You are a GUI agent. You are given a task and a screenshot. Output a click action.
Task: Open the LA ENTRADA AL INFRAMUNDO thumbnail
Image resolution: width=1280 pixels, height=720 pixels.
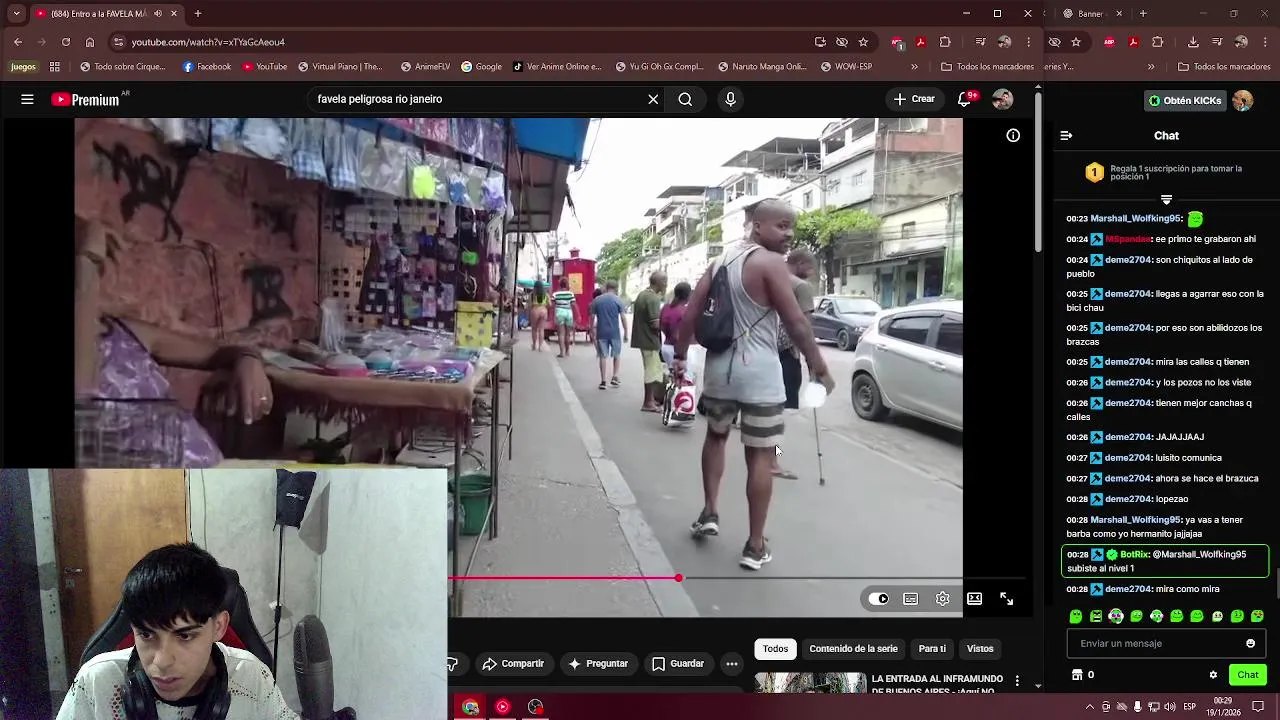(810, 683)
